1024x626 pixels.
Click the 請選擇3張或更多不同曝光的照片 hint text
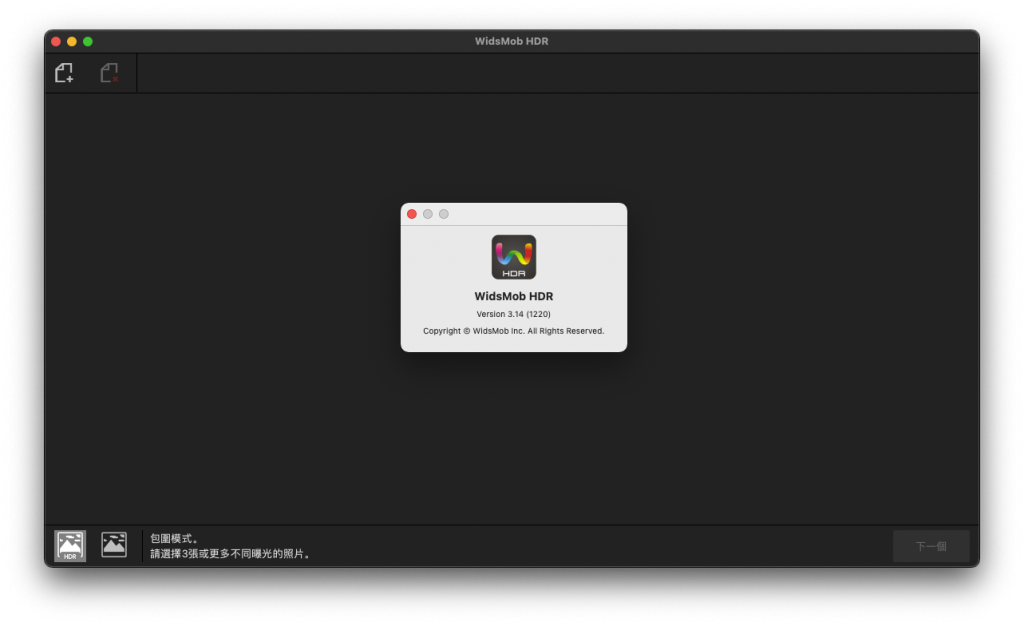pos(230,554)
